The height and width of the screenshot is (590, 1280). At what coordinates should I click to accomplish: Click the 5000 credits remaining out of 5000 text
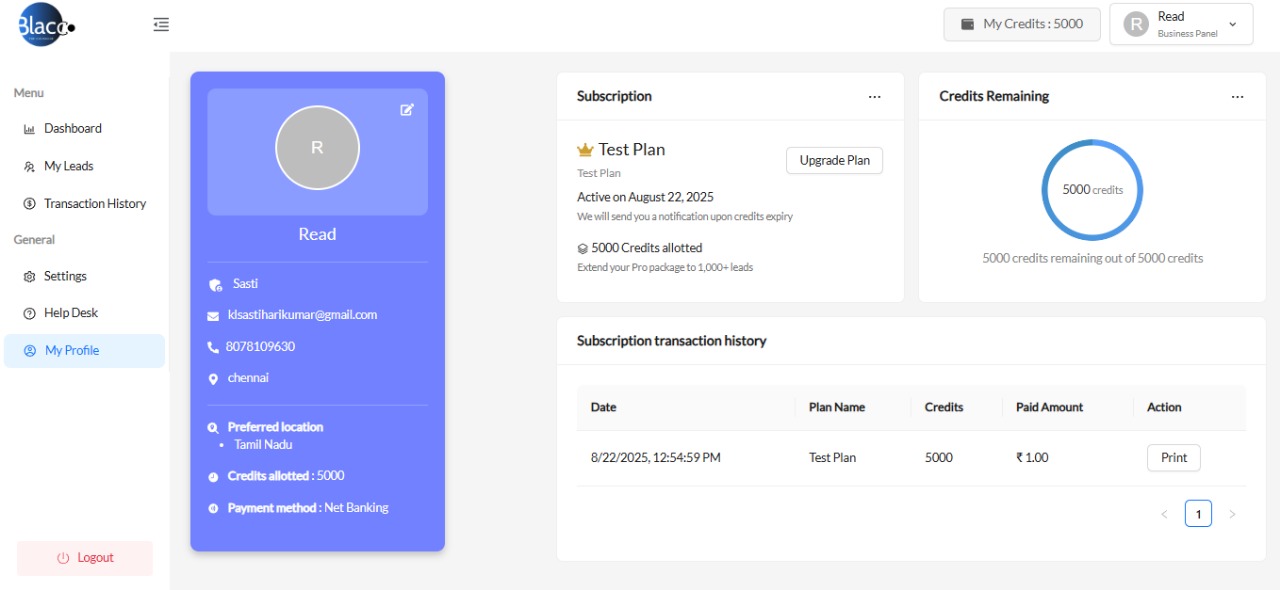(x=1093, y=259)
